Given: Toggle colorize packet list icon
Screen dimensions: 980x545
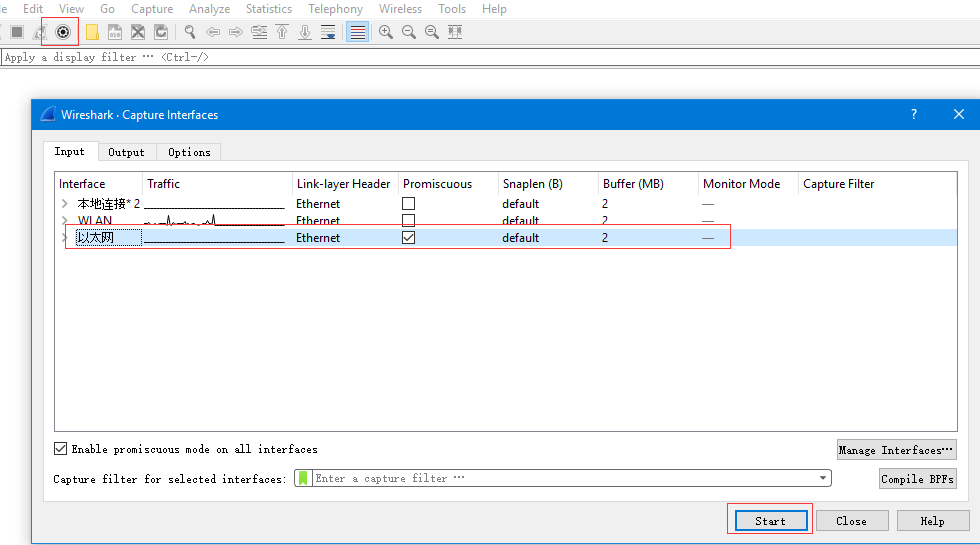Looking at the screenshot, I should coord(358,32).
